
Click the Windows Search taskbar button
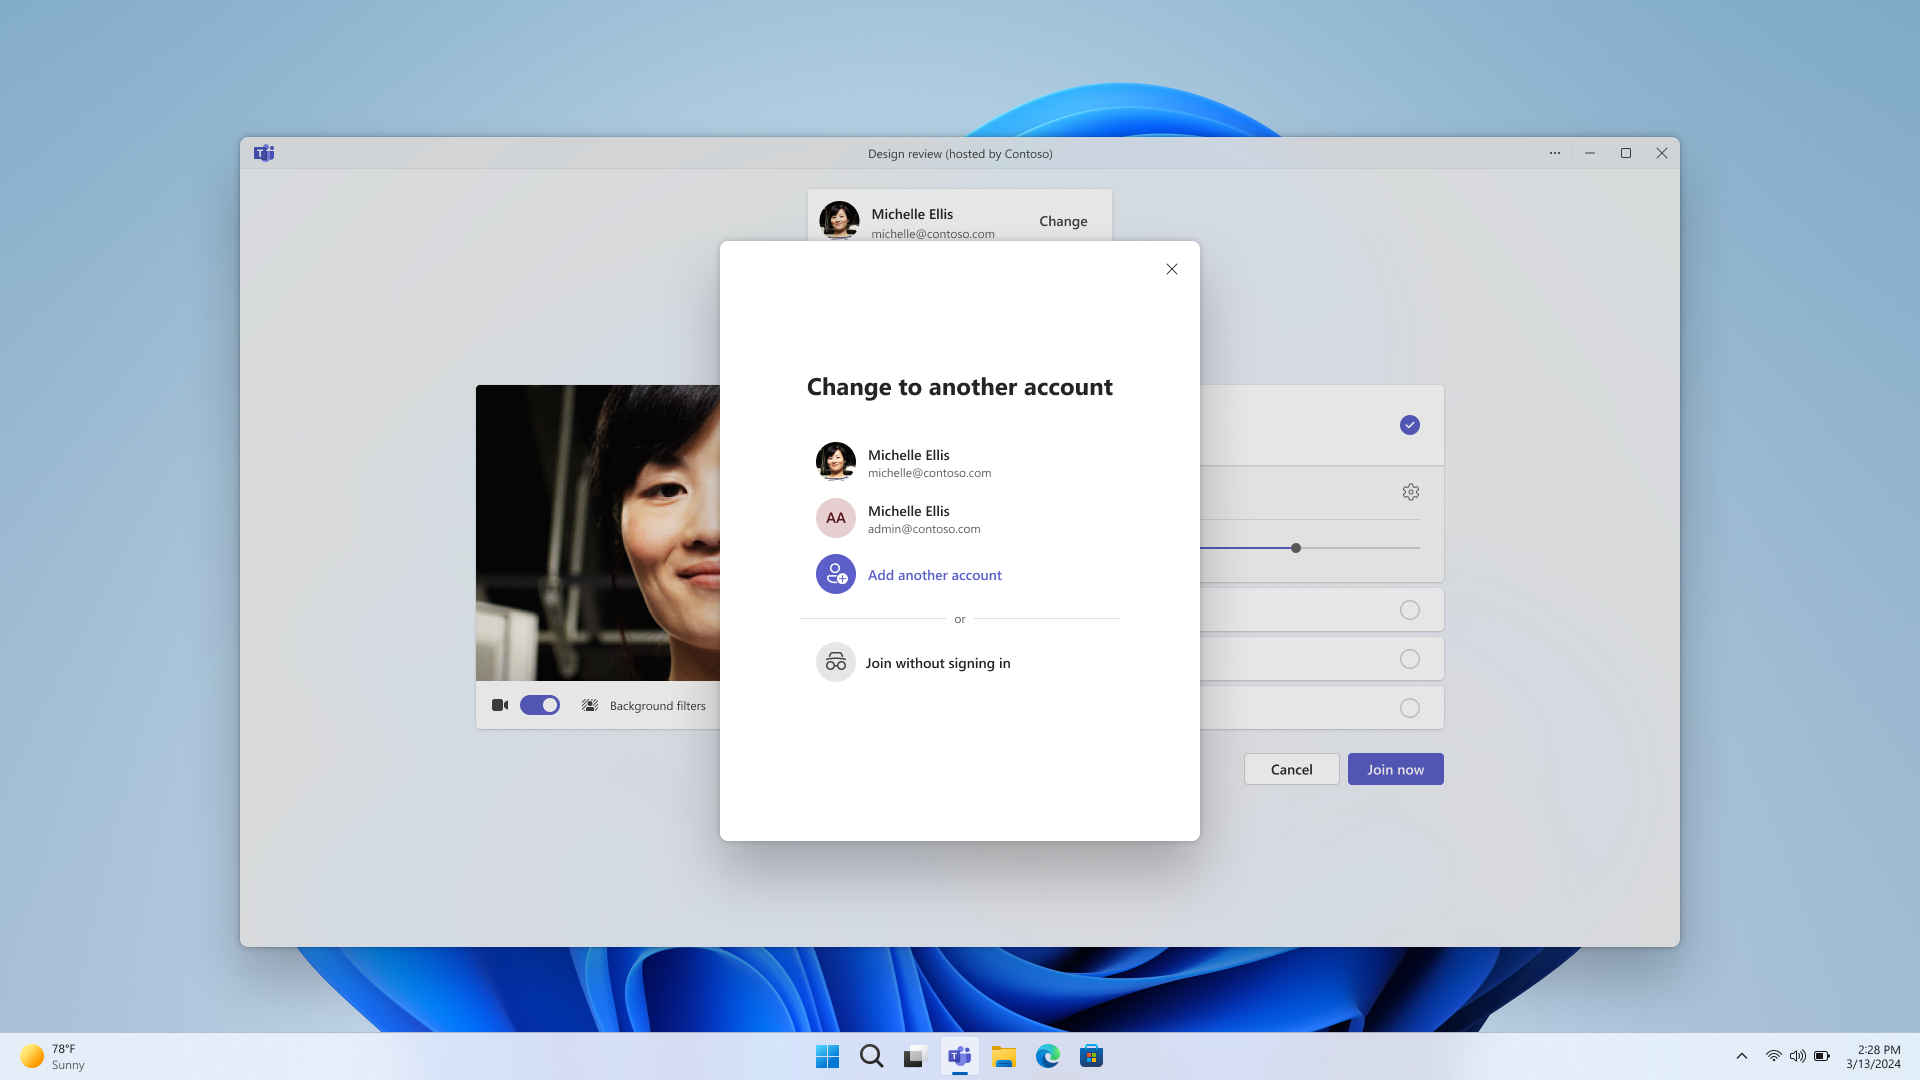tap(872, 1055)
